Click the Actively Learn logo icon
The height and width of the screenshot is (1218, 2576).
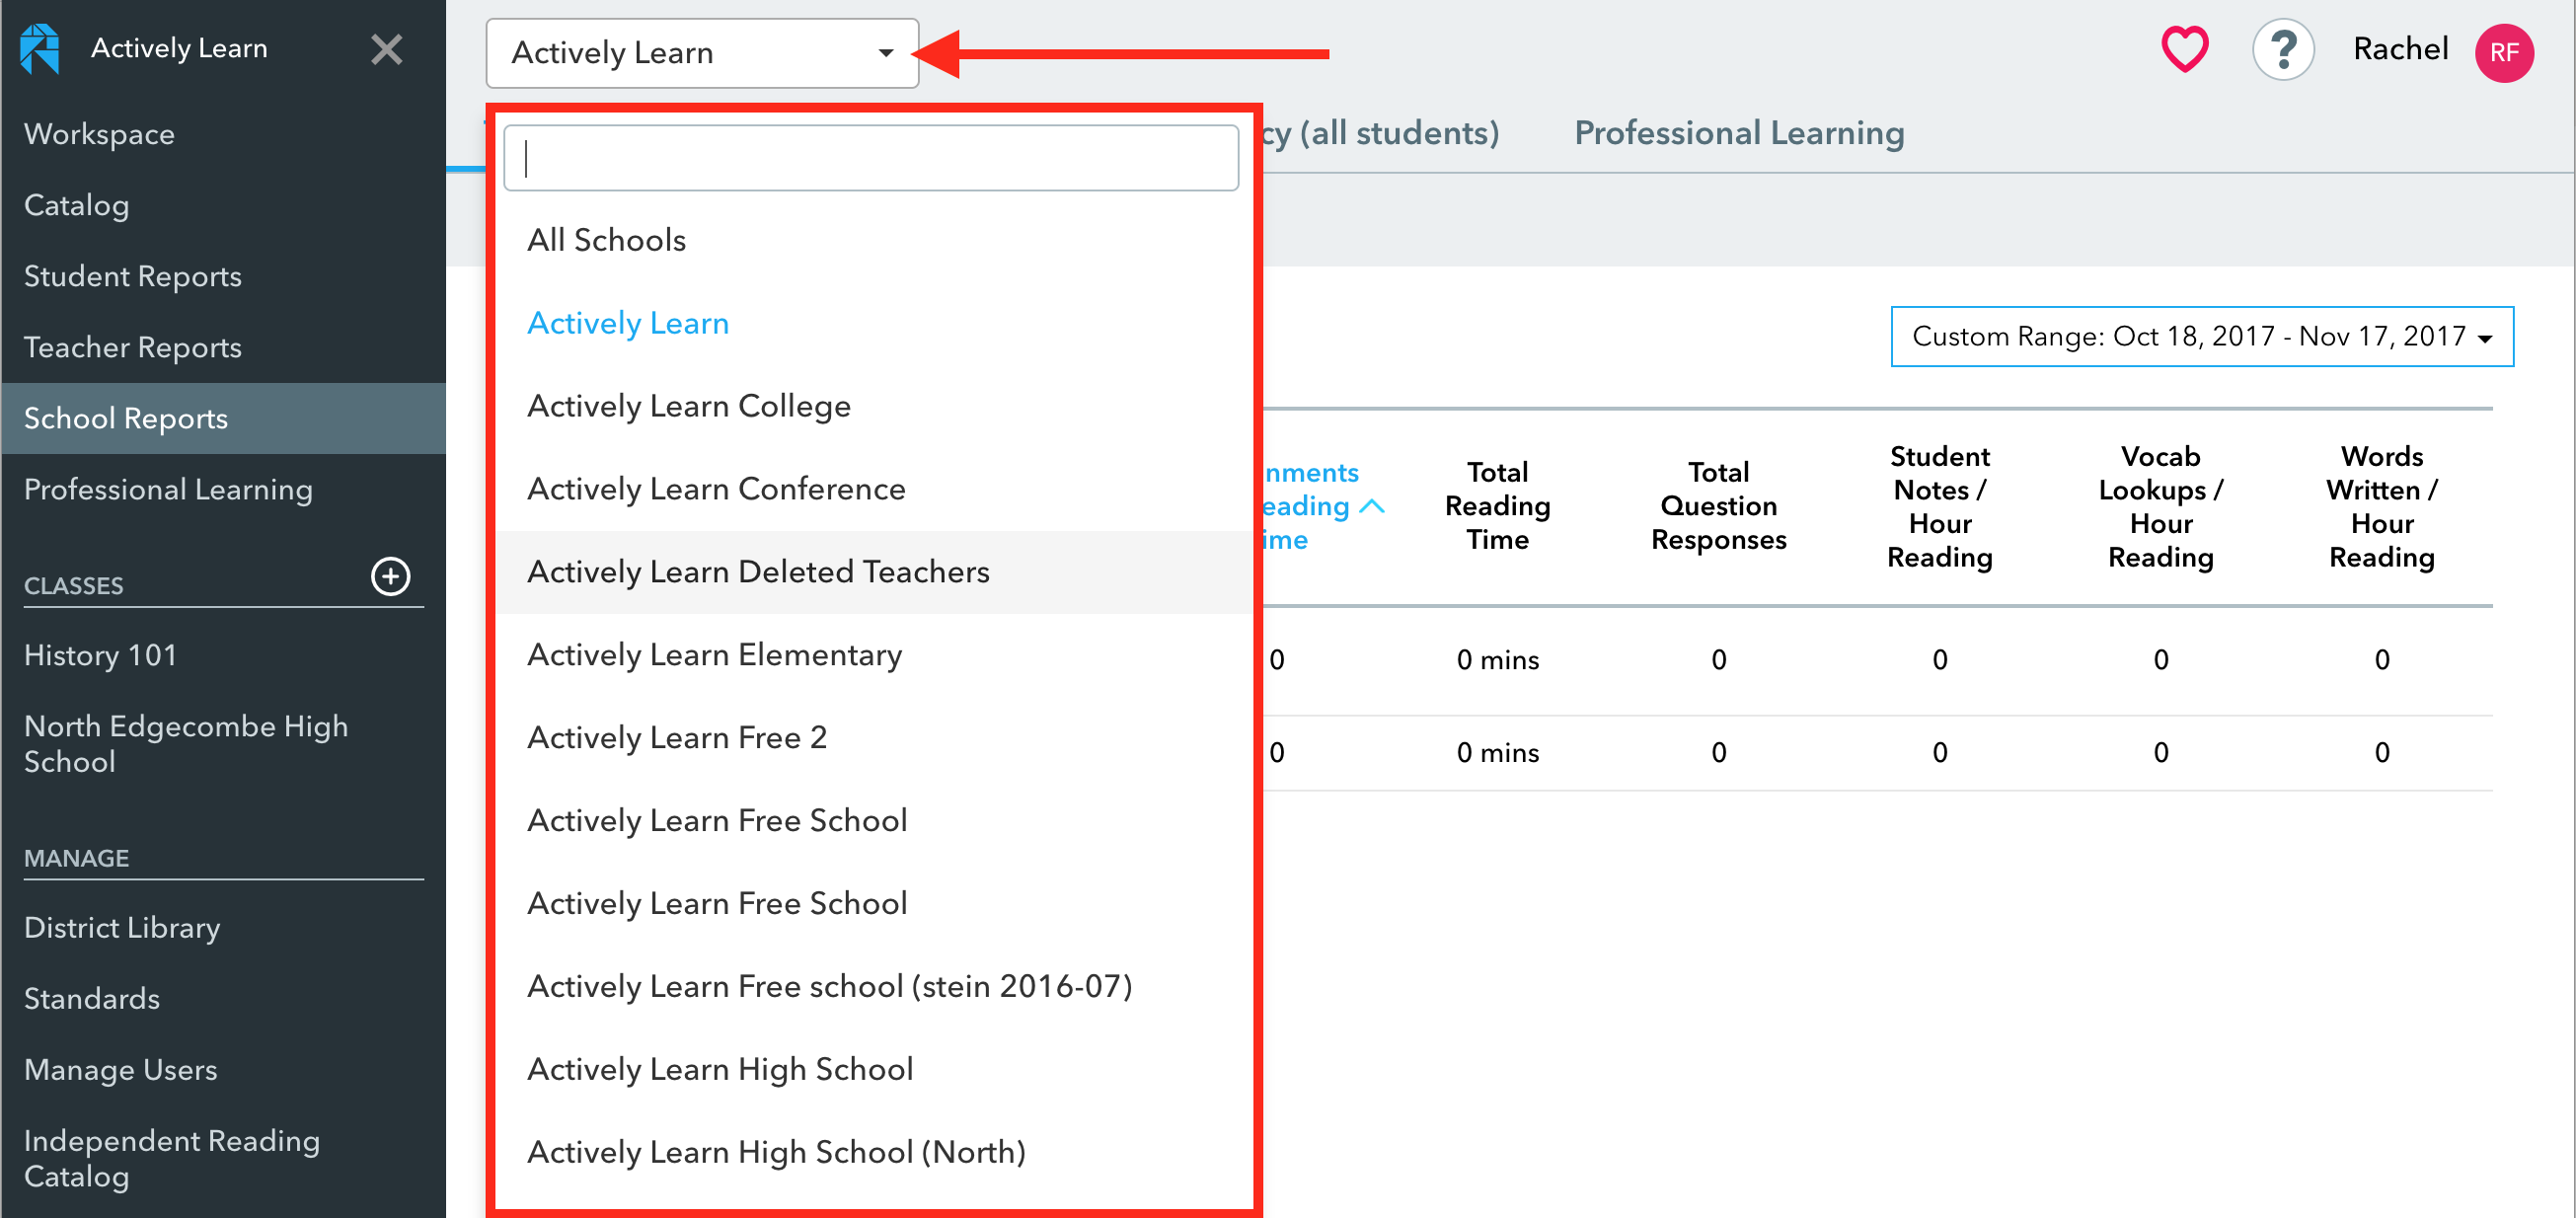point(40,48)
